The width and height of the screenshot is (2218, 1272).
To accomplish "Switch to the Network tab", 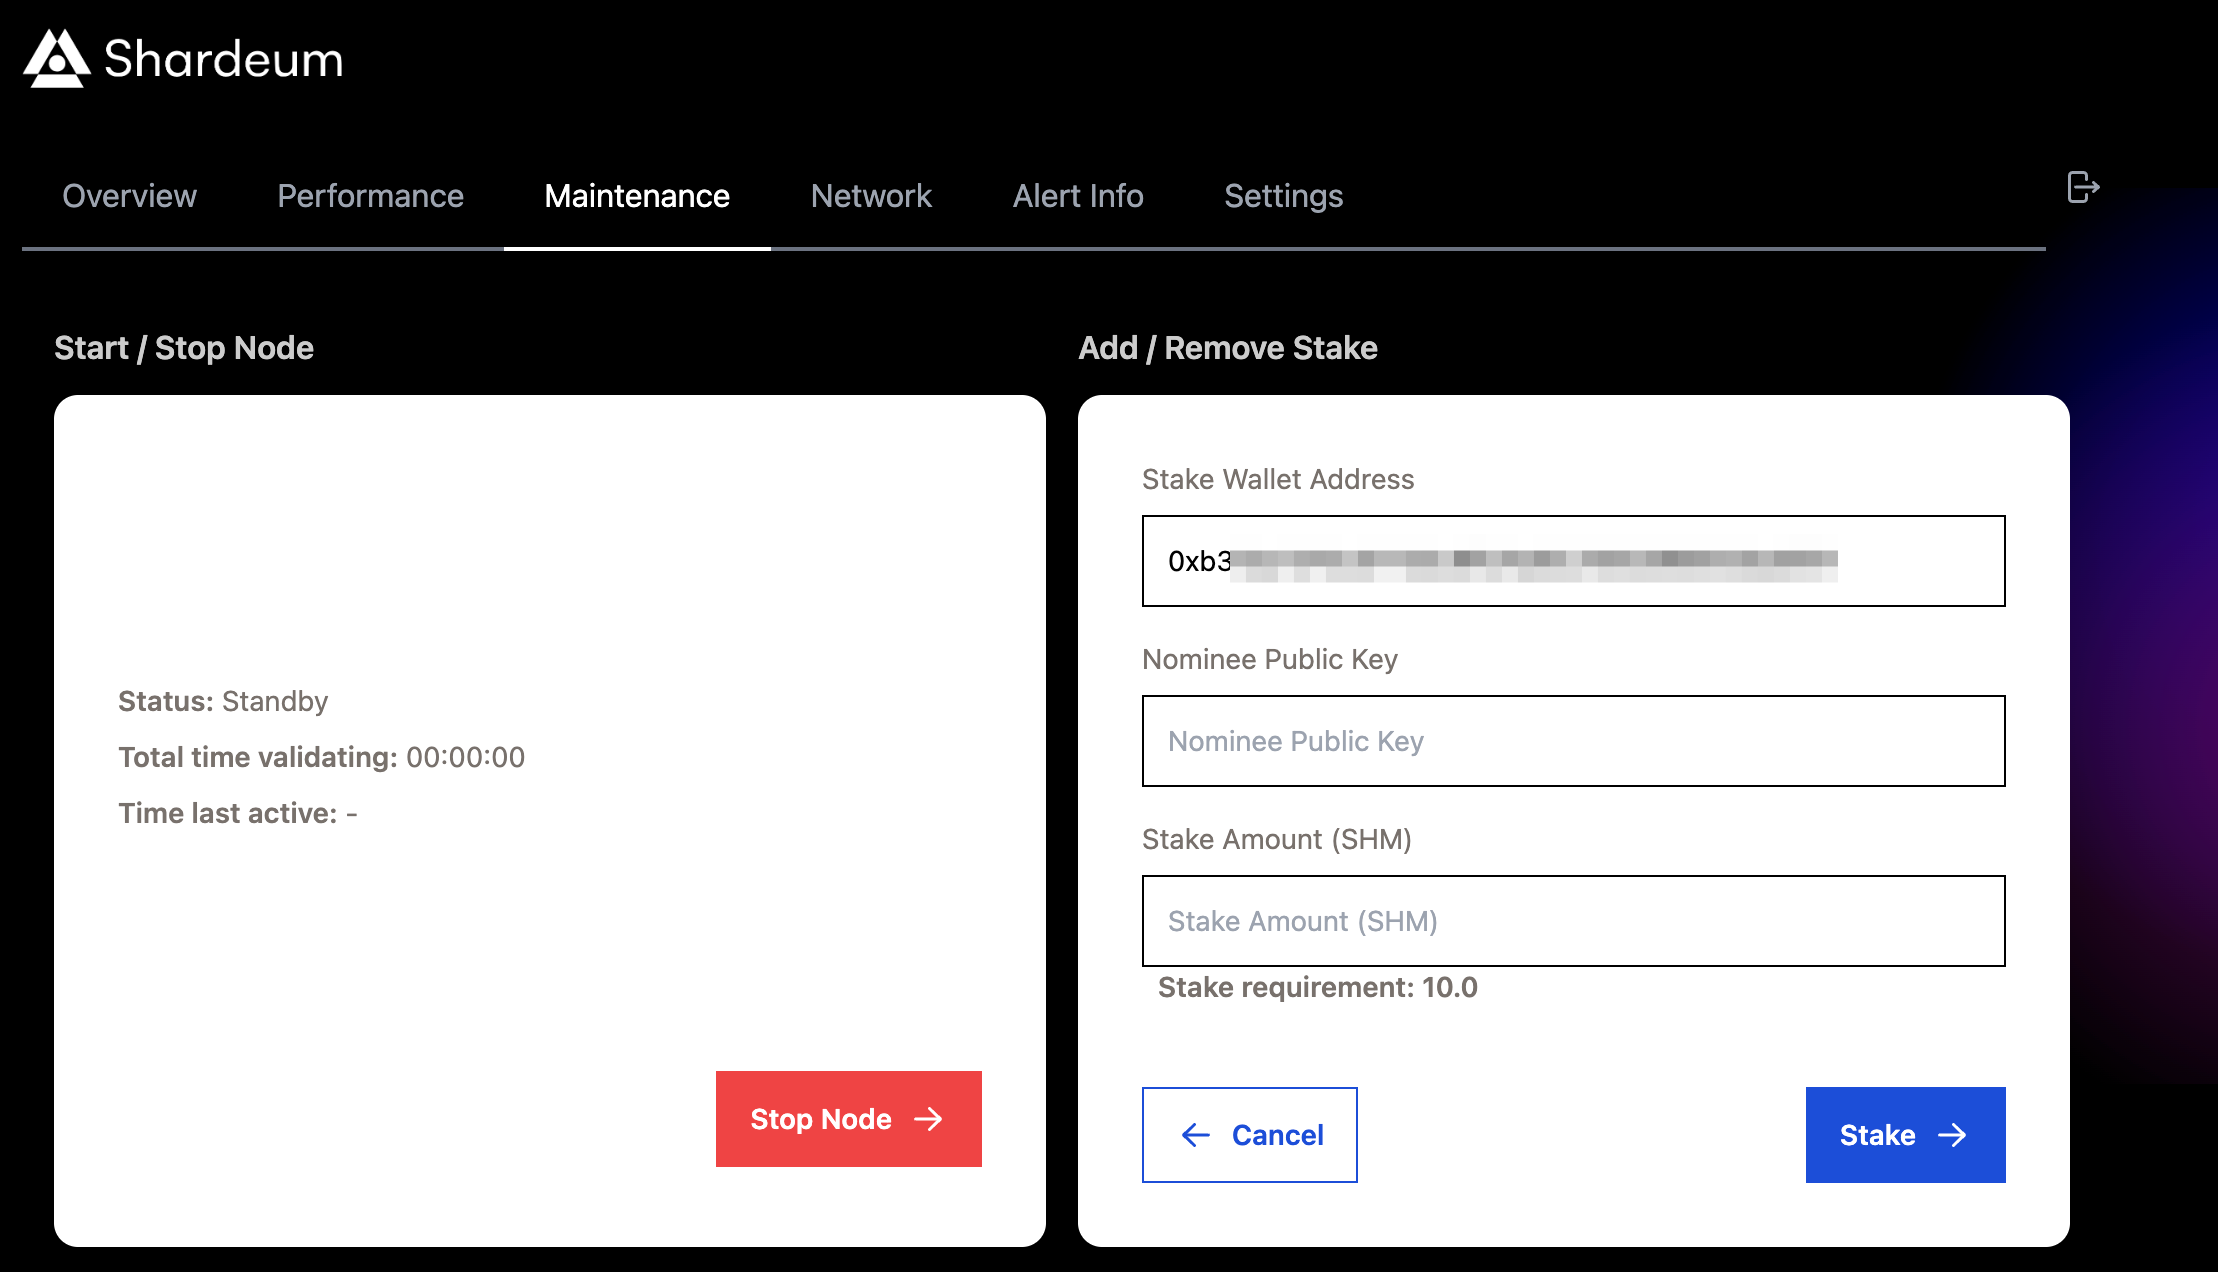I will (870, 196).
